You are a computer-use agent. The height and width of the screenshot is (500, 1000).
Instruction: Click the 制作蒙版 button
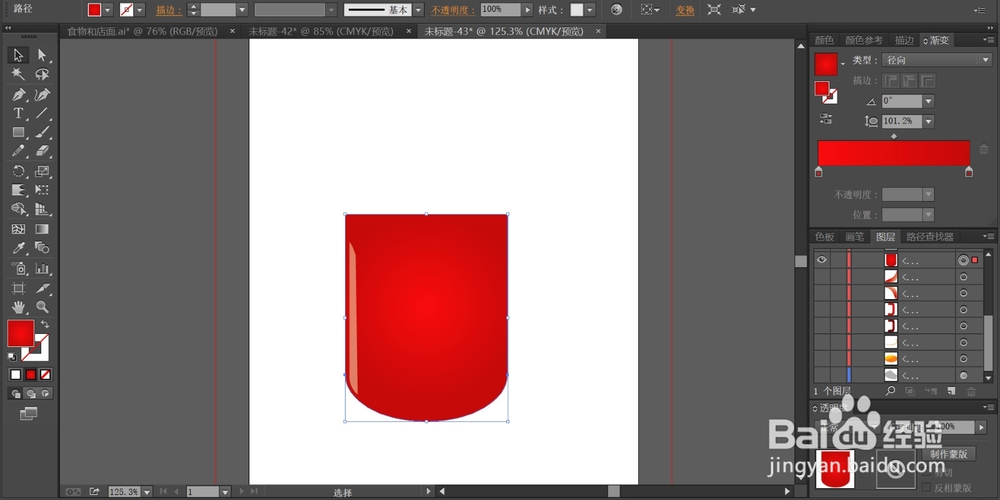pyautogui.click(x=949, y=454)
